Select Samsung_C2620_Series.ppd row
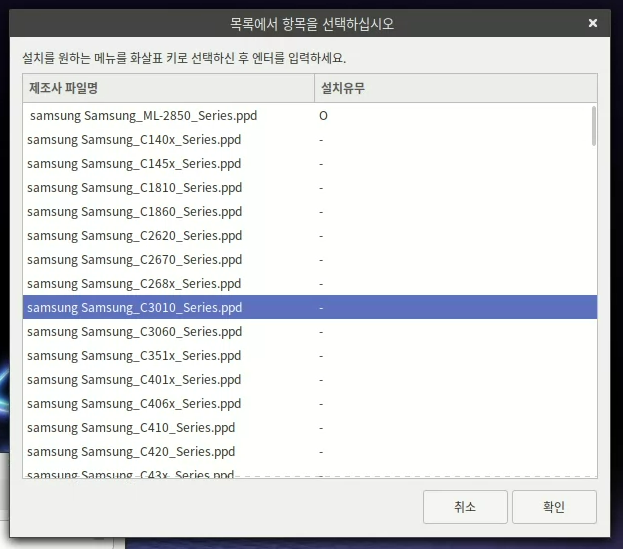 (x=310, y=236)
